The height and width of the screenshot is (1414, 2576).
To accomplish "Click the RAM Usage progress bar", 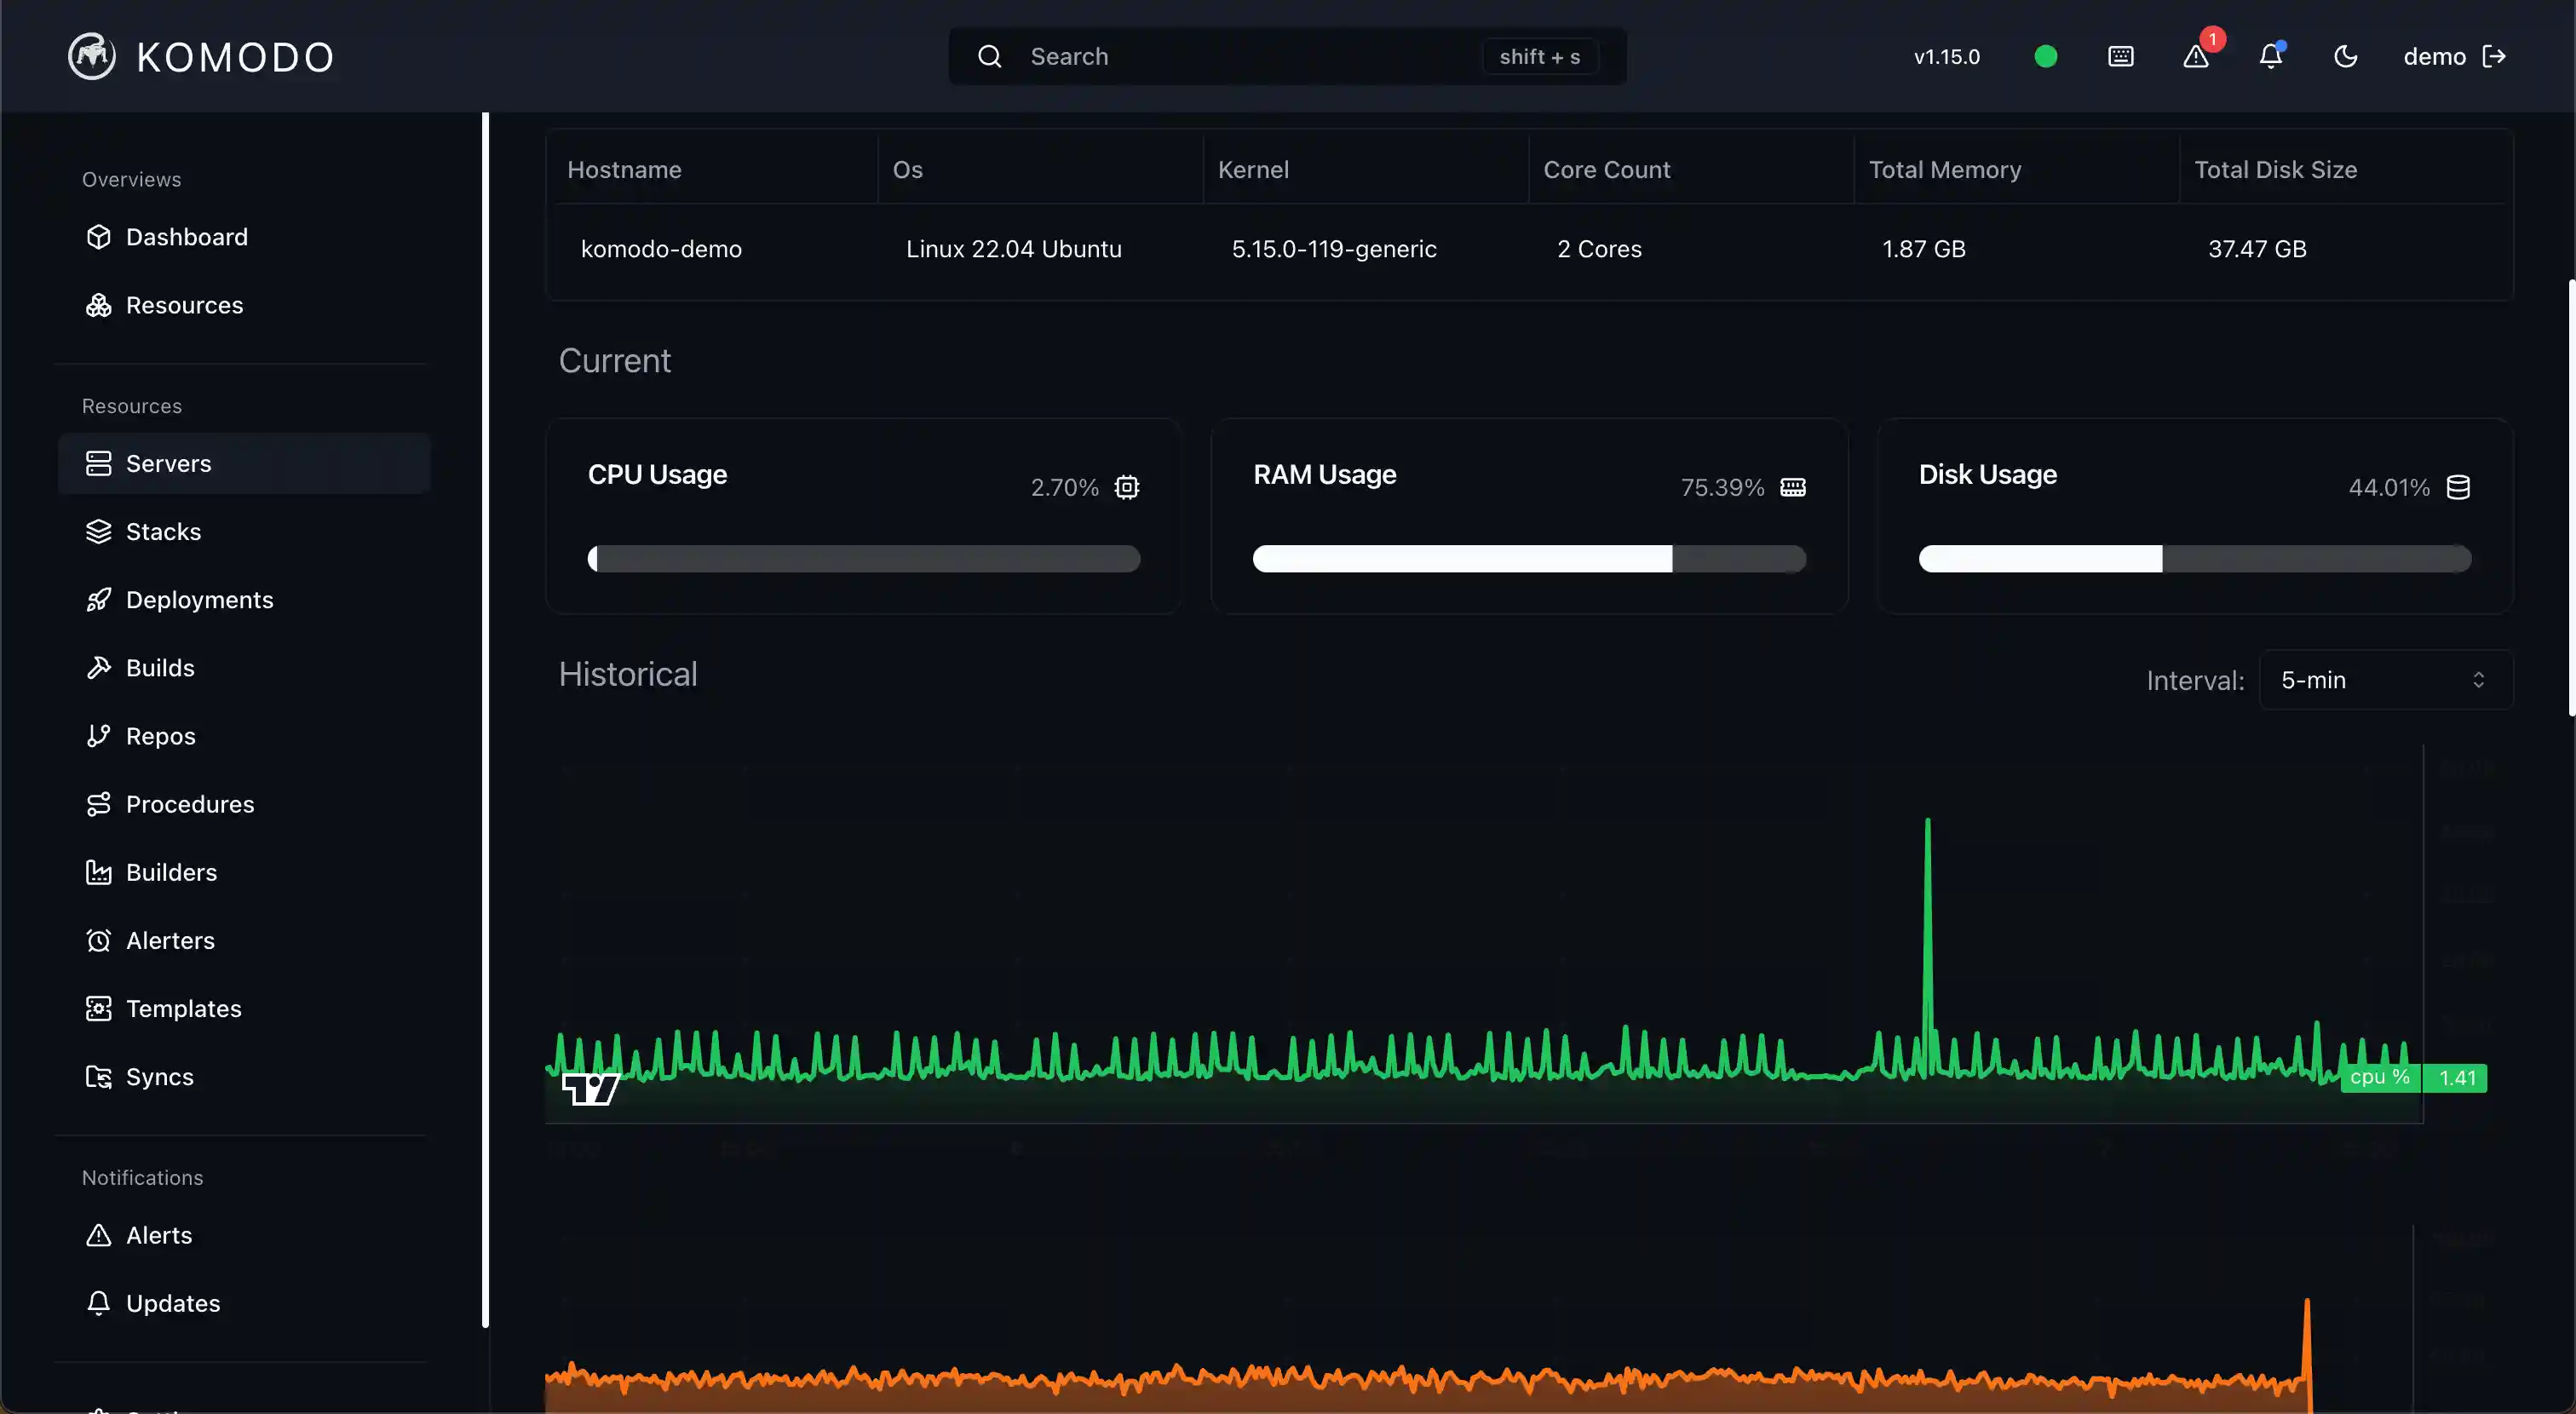I will (x=1529, y=558).
